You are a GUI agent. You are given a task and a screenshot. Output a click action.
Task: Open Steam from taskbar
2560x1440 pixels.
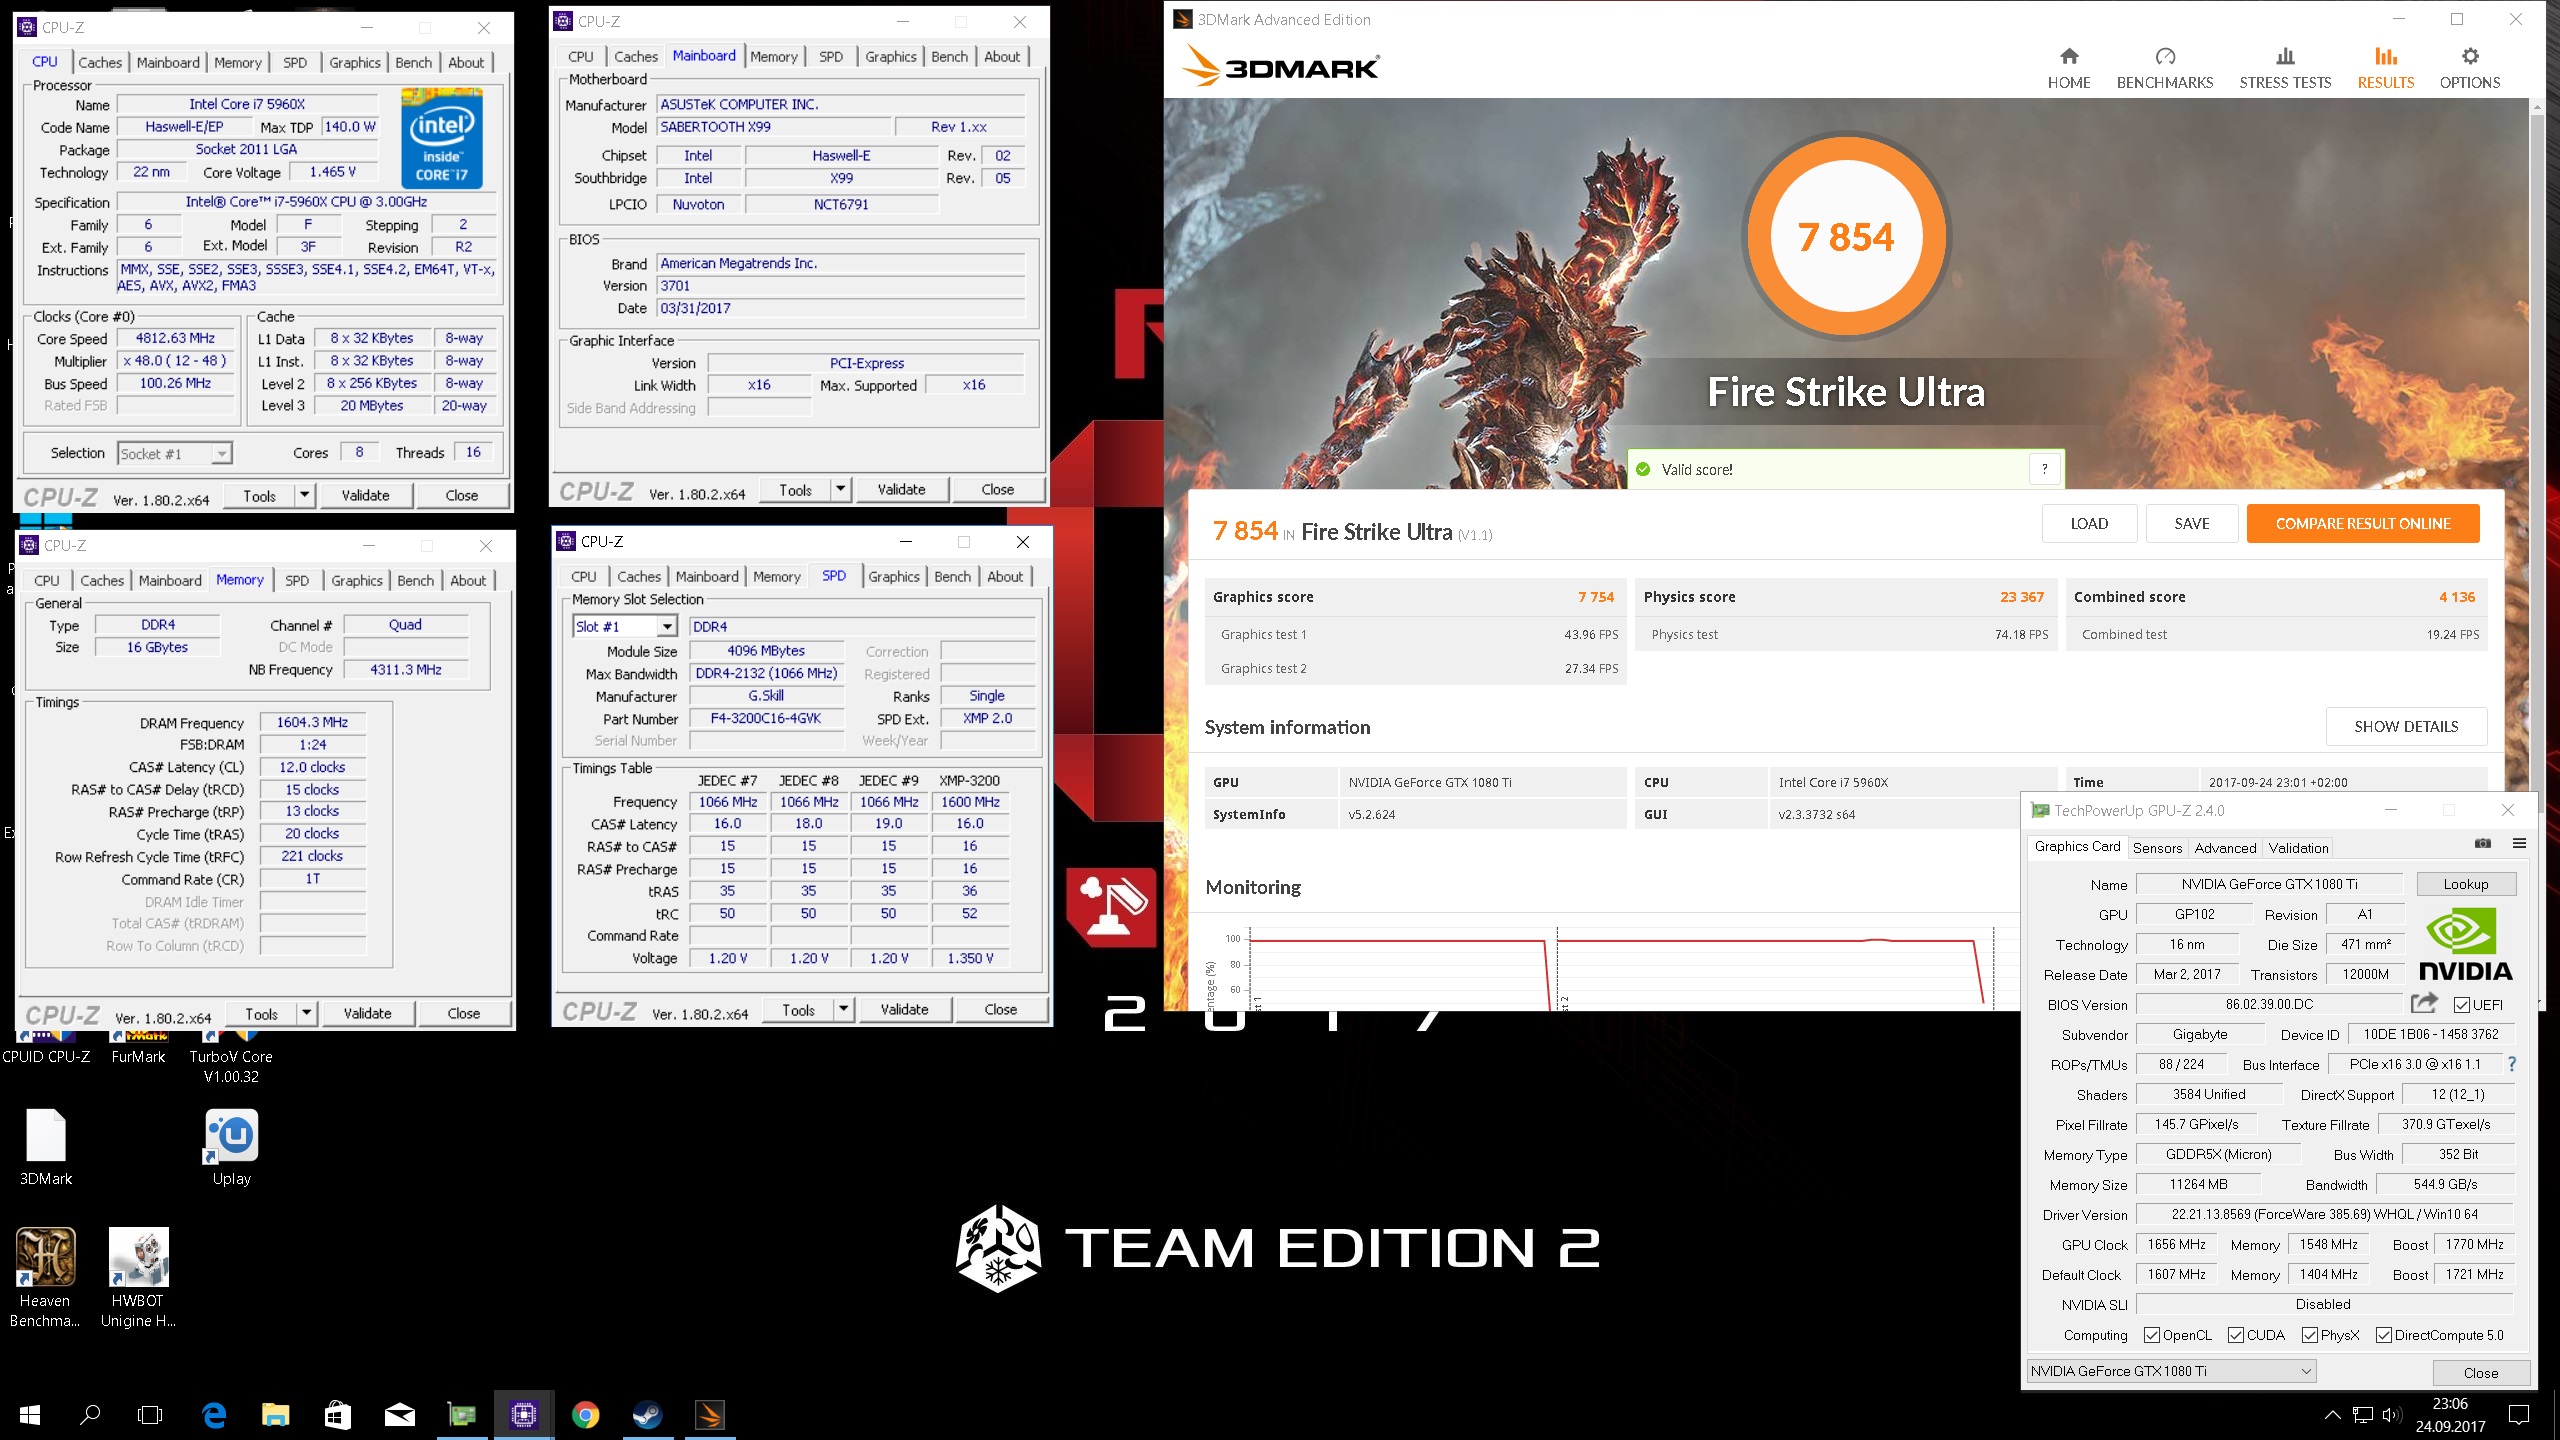[x=648, y=1415]
